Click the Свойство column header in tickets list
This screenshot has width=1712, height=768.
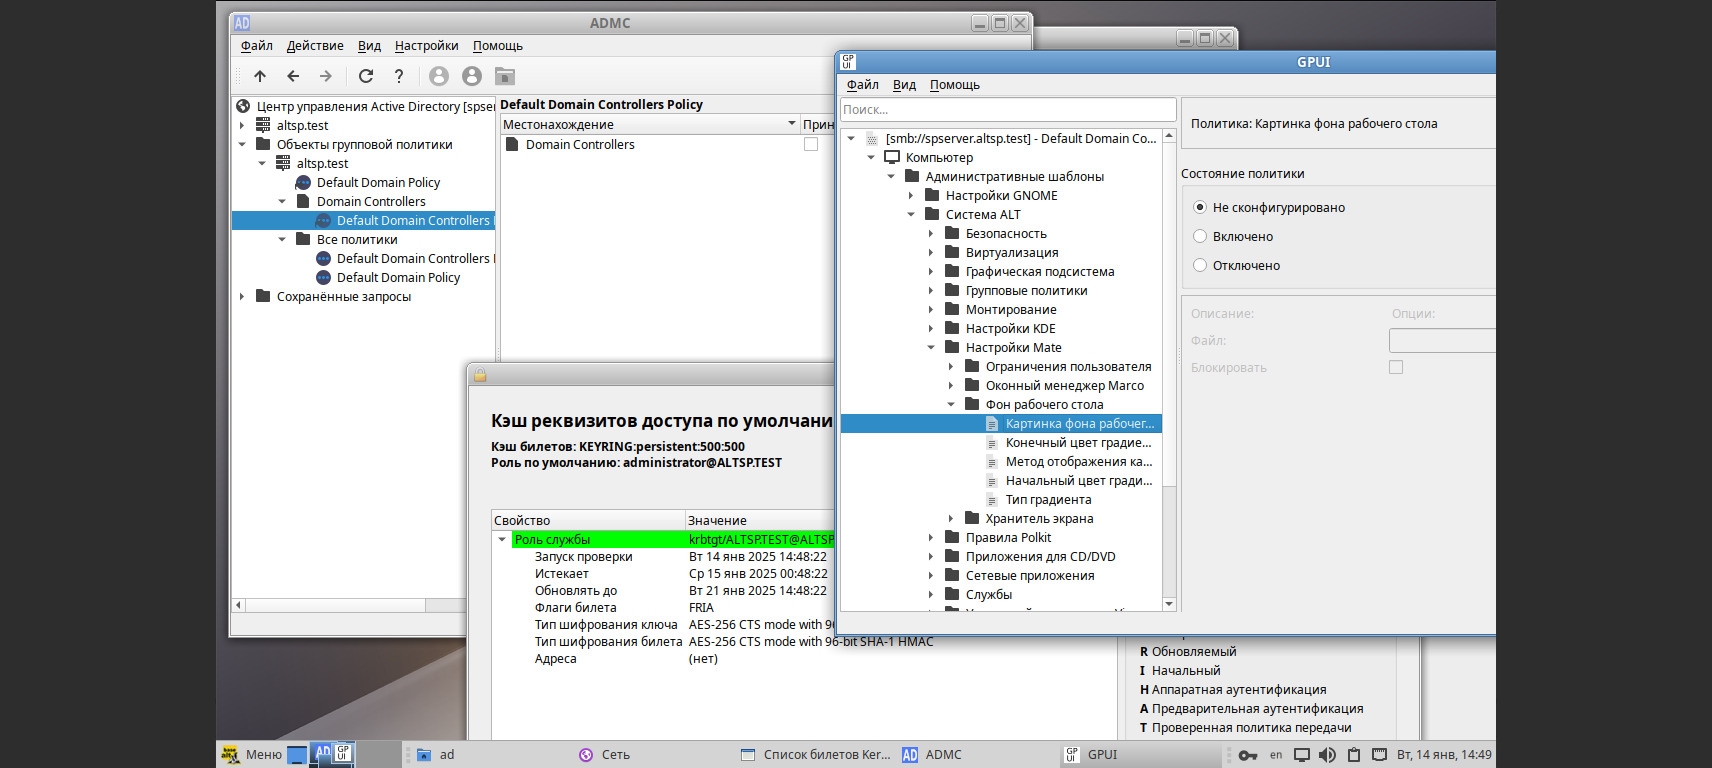[x=587, y=520]
